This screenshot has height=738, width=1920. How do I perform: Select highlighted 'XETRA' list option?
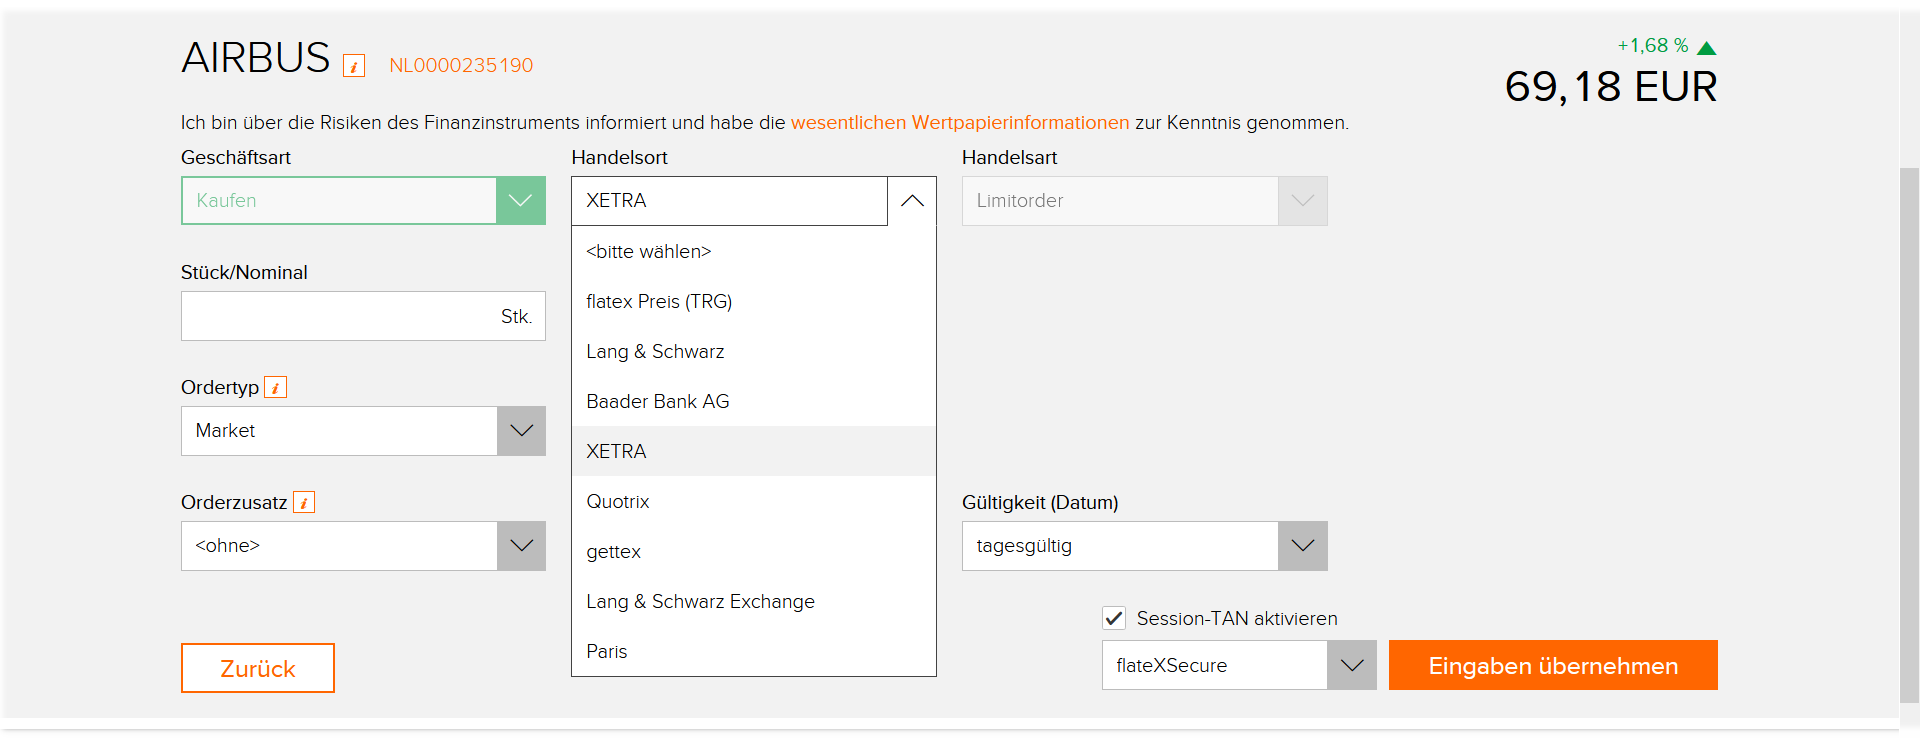click(754, 451)
